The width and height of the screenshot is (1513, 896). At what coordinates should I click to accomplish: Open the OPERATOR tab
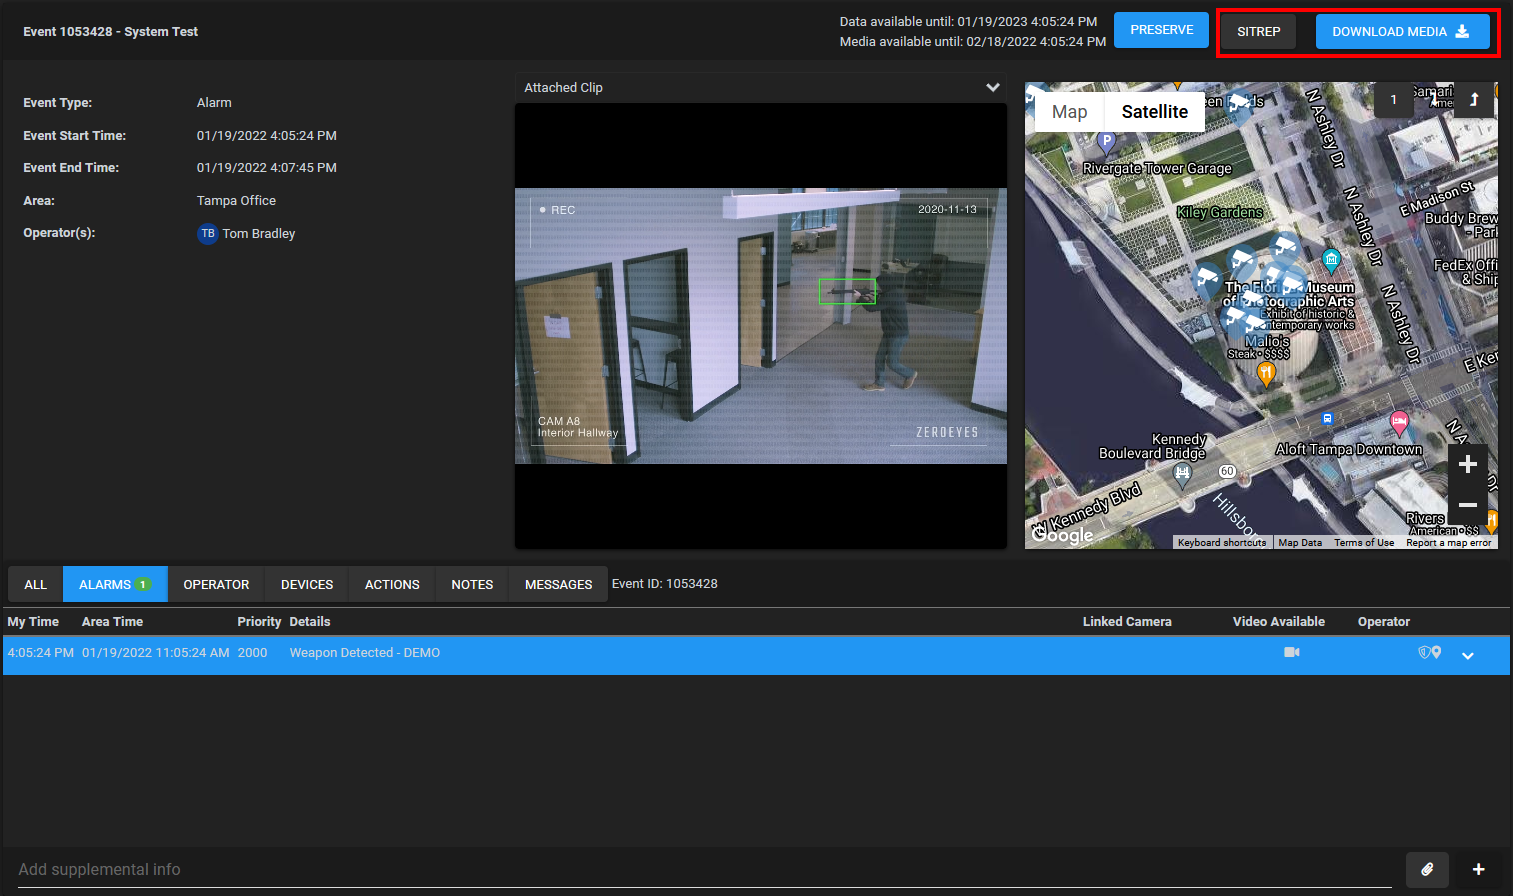click(216, 584)
